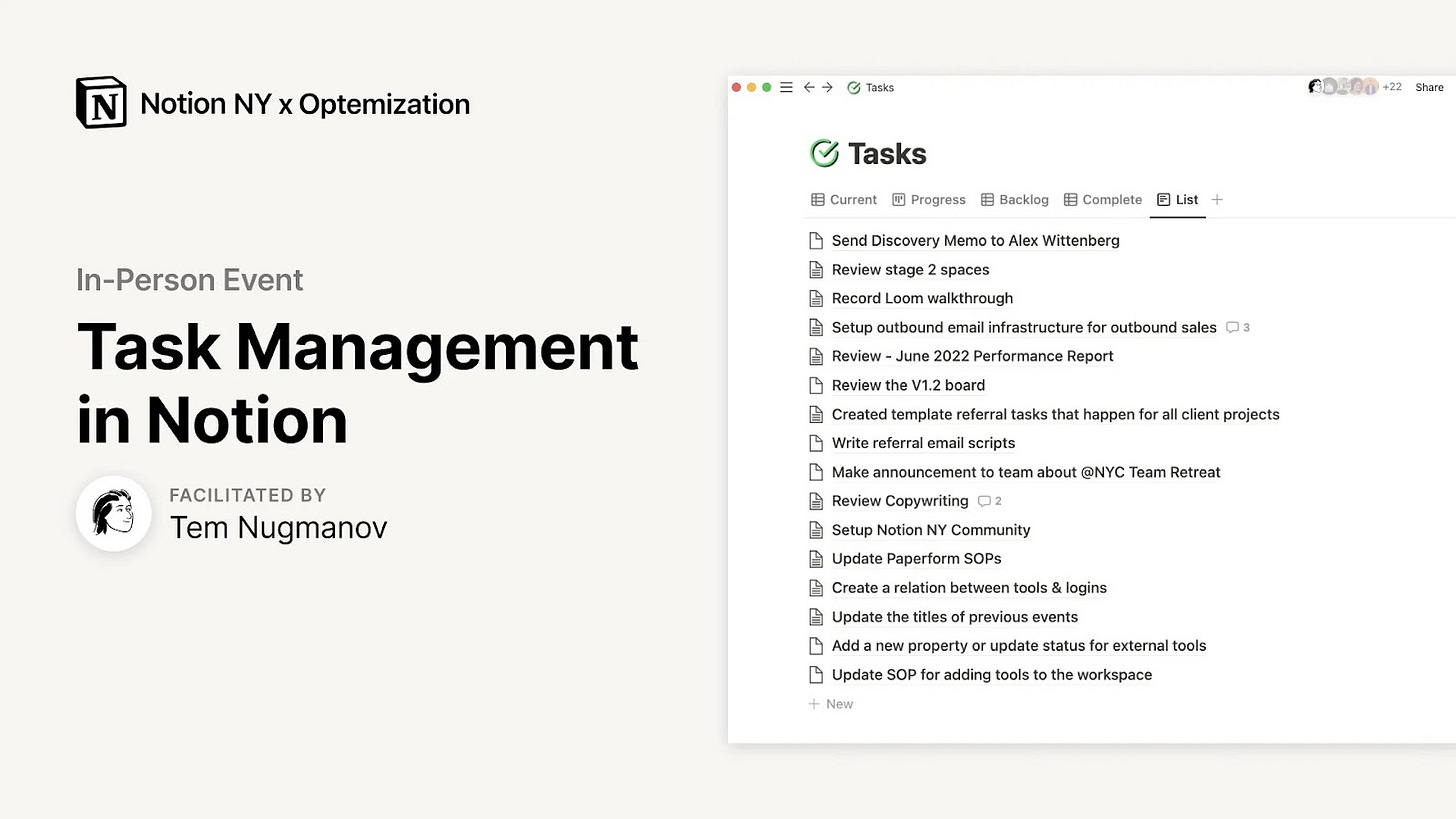Viewport: 1456px width, 819px height.
Task: Click page icon beside Update Paperform SOPs
Action: [816, 558]
